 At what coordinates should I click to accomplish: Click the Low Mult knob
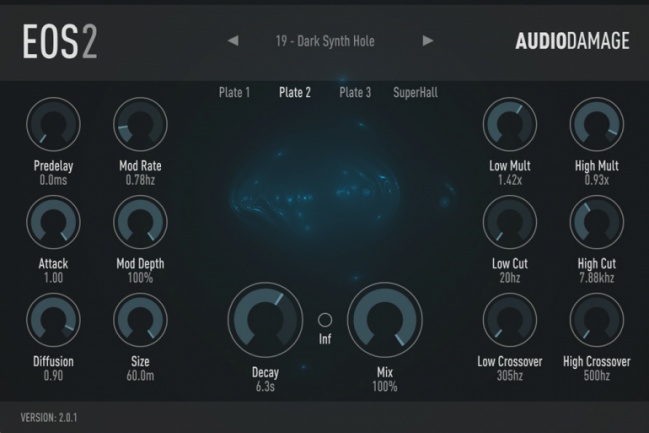tap(510, 124)
